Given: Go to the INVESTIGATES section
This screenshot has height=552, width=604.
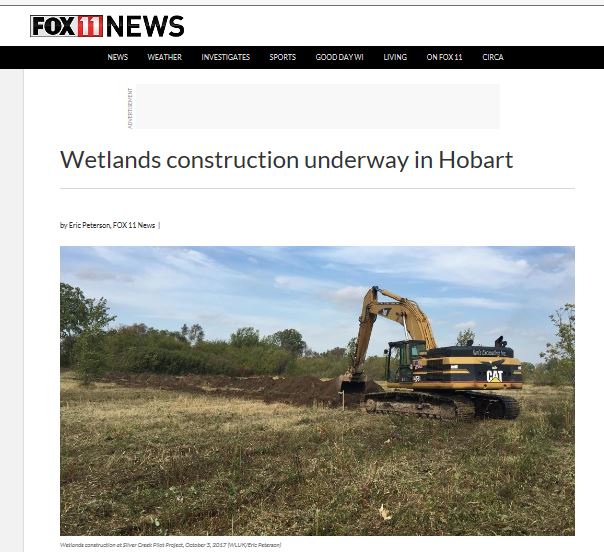Looking at the screenshot, I should (x=226, y=57).
